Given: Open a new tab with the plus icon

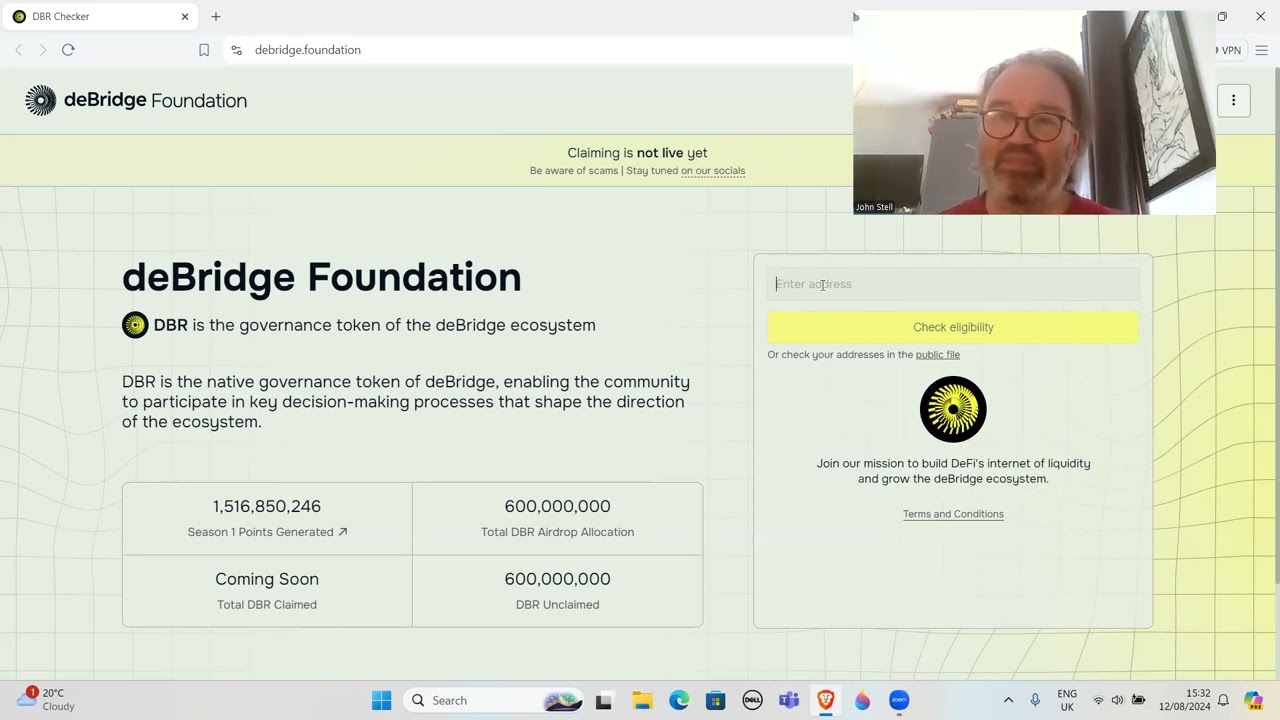Looking at the screenshot, I should pos(216,17).
